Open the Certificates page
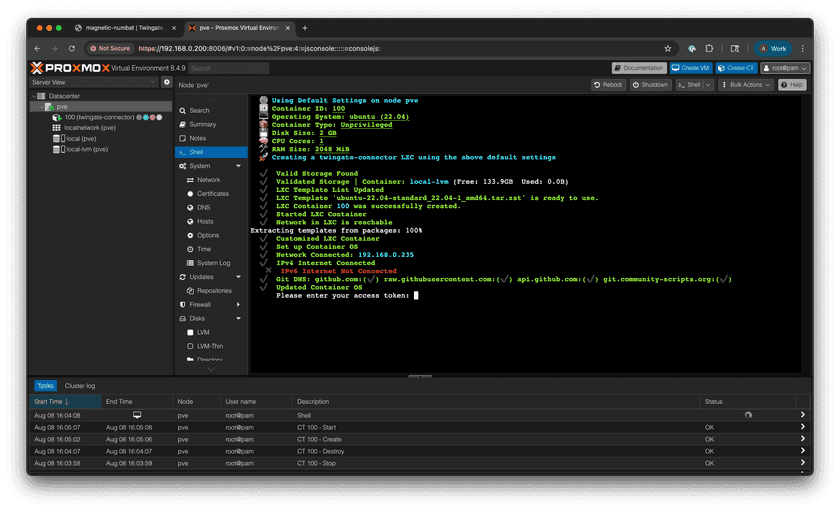 pos(212,194)
